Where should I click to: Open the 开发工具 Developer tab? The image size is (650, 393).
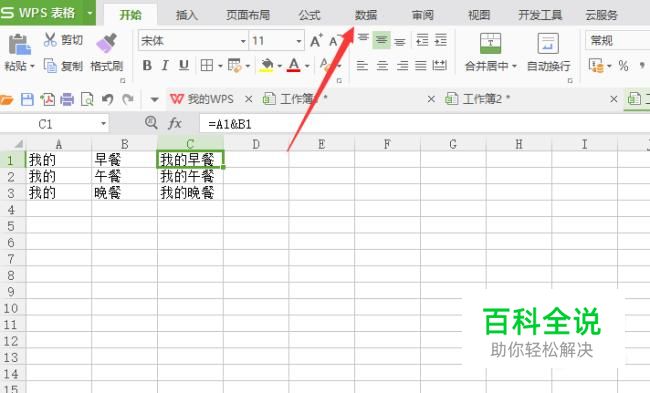[x=540, y=15]
